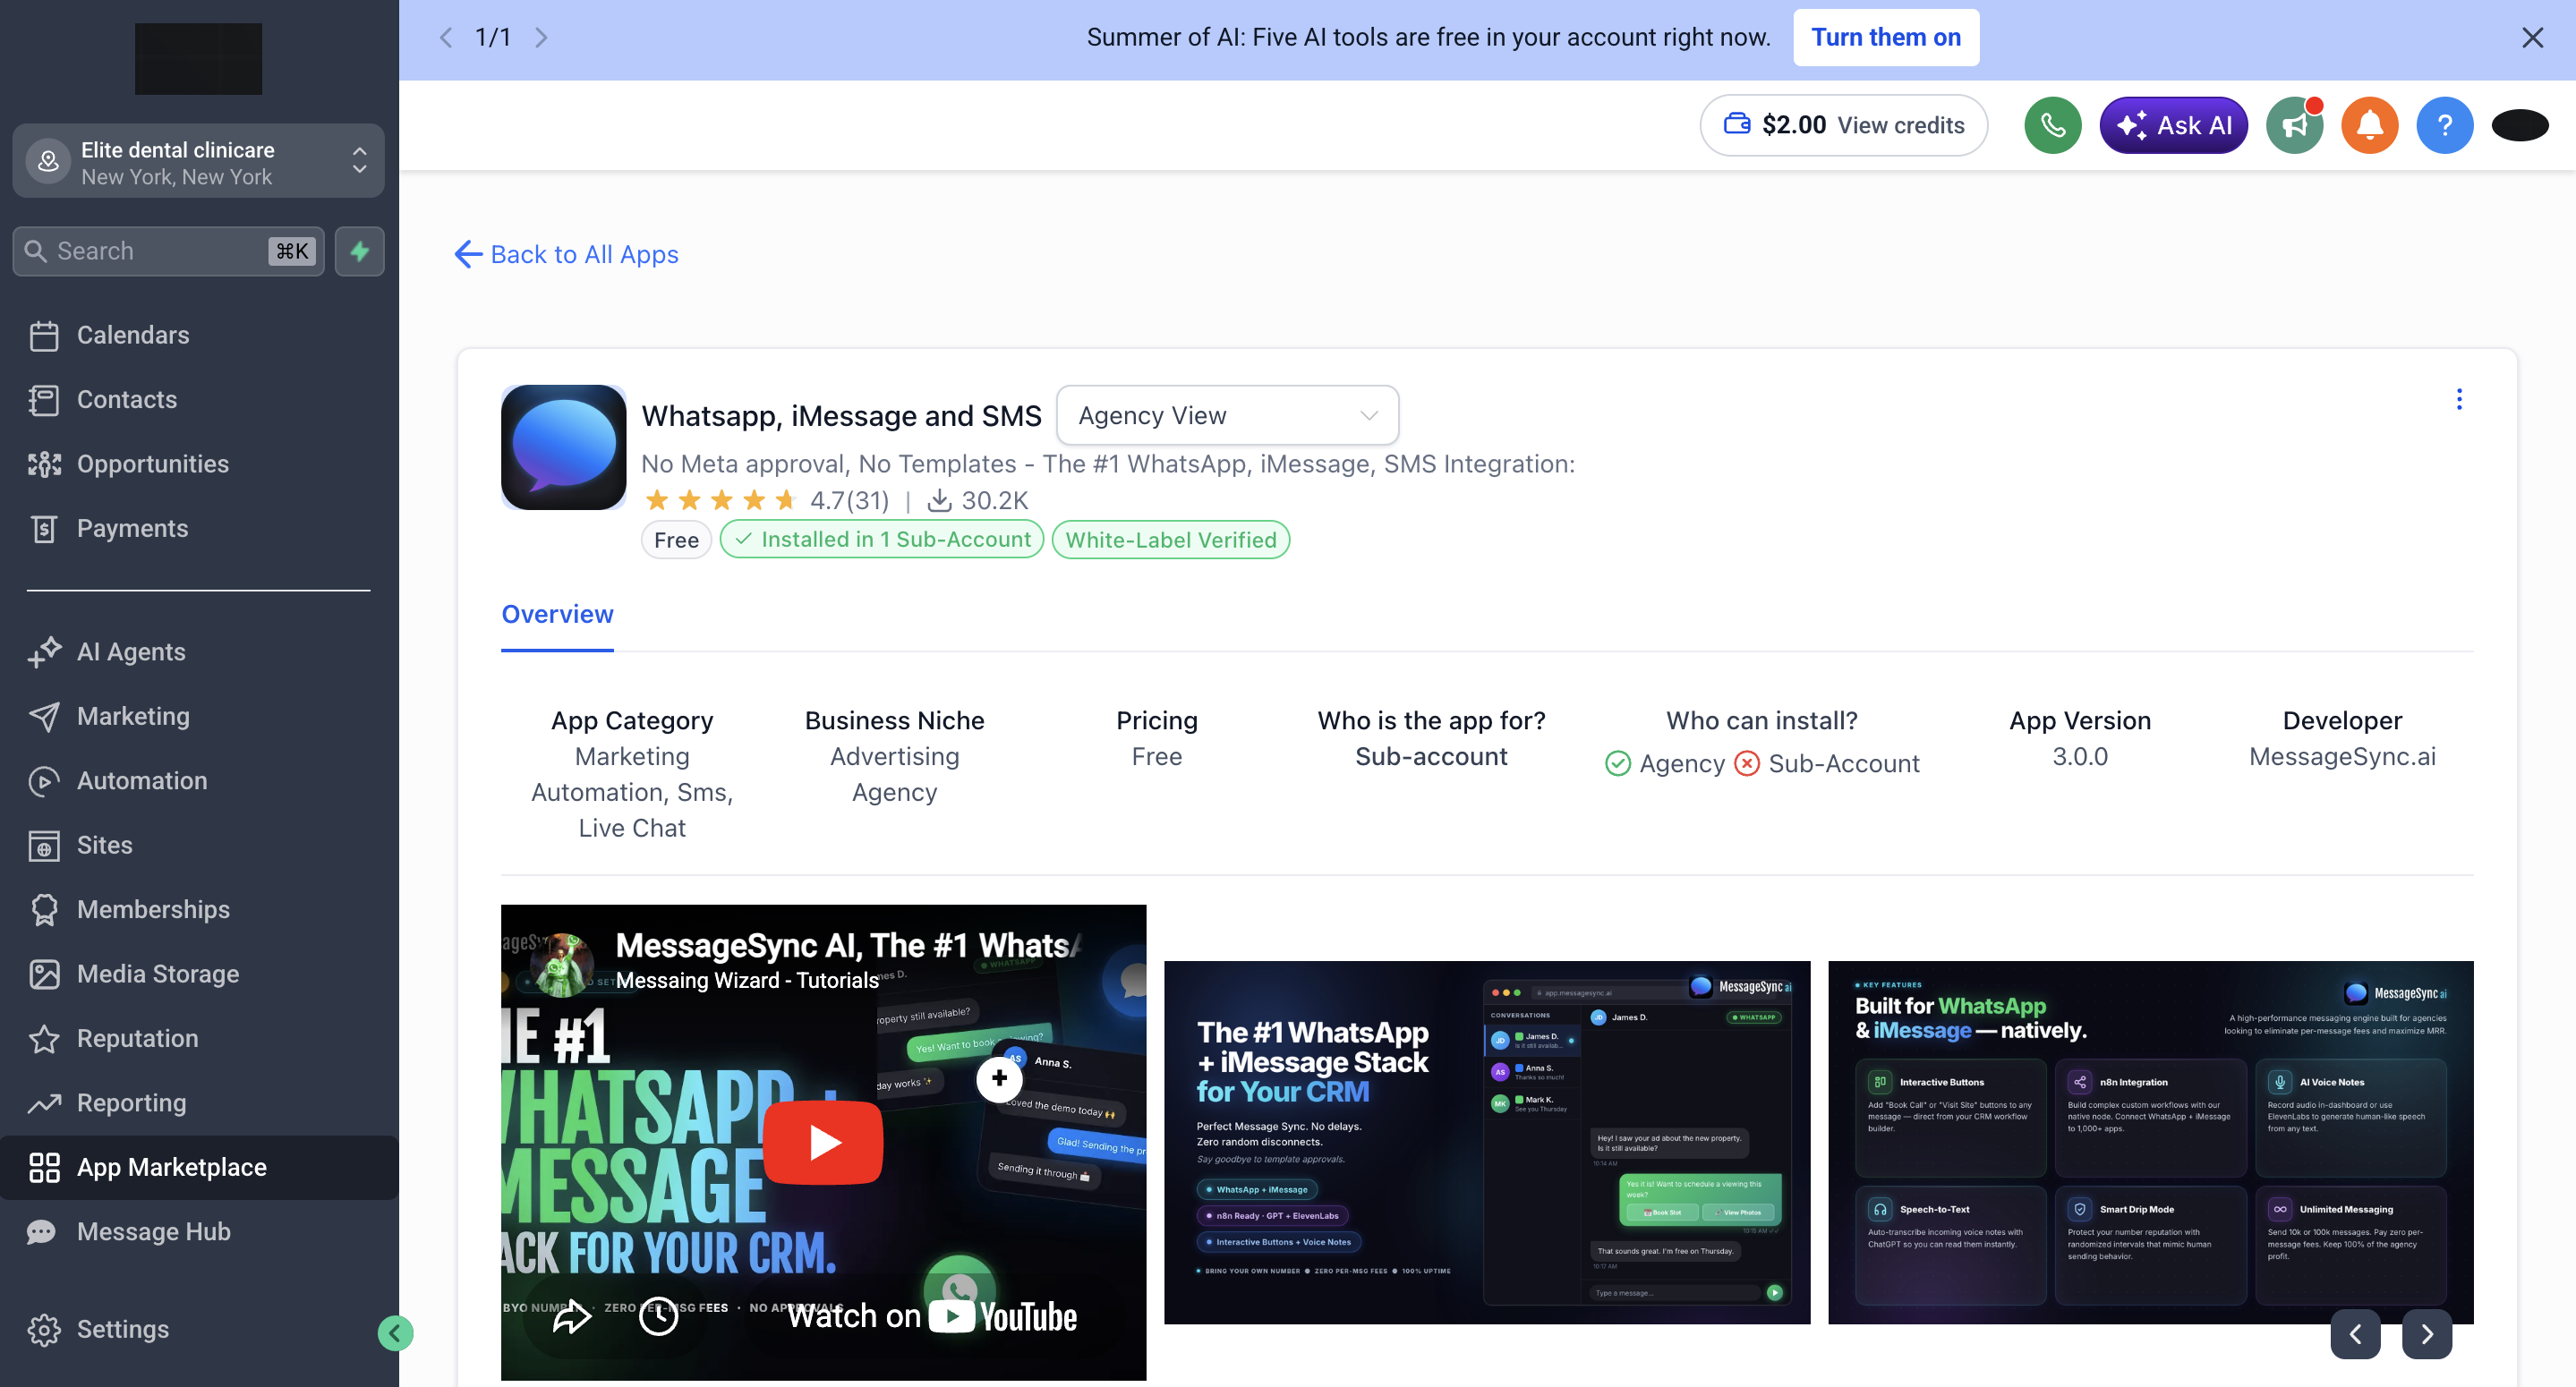Screen dimensions: 2576x1387
Task: Open the help question mark icon
Action: click(x=2444, y=125)
